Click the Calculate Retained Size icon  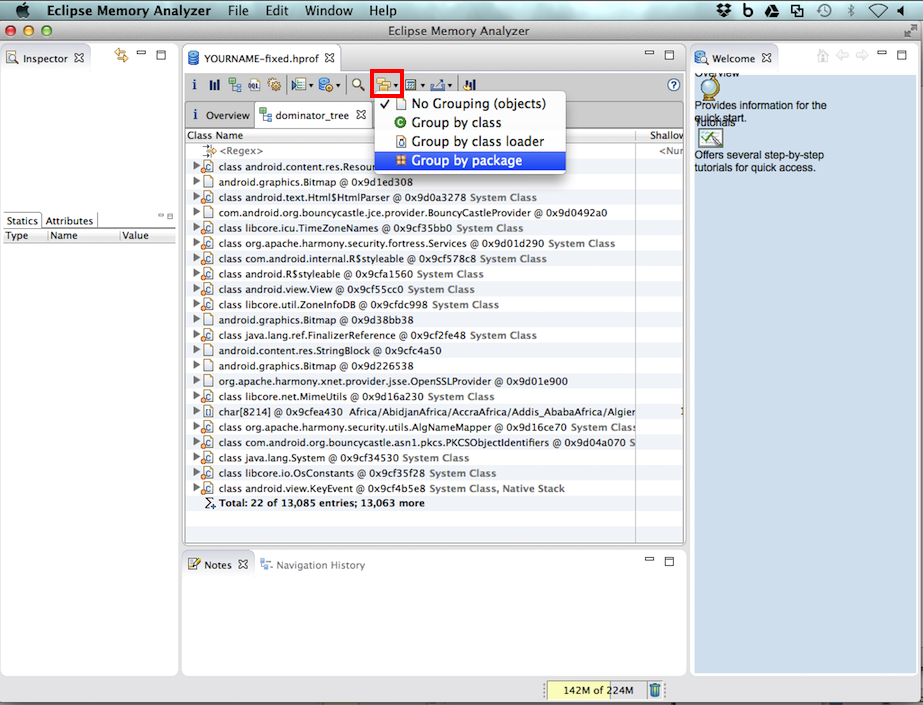[x=411, y=85]
